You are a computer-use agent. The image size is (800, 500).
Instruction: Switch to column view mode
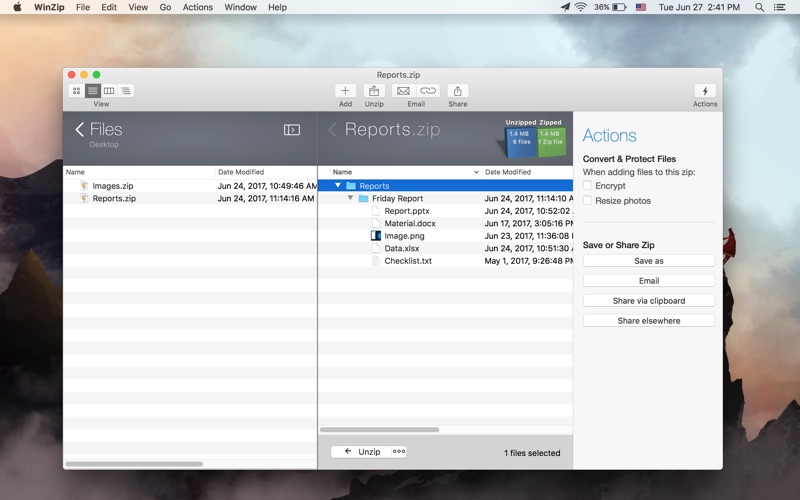tap(109, 91)
